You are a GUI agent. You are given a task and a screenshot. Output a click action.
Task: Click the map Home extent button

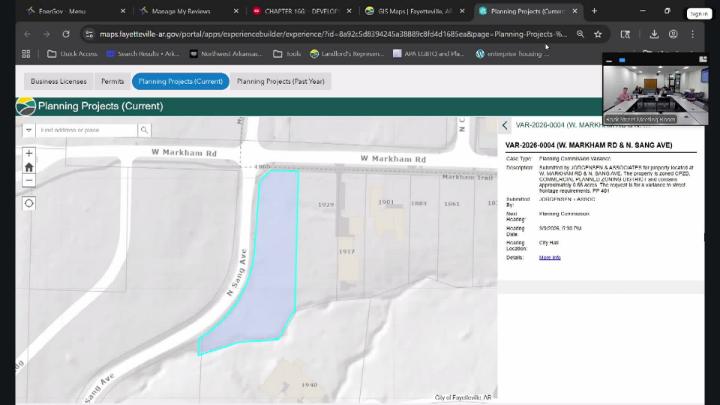[29, 167]
